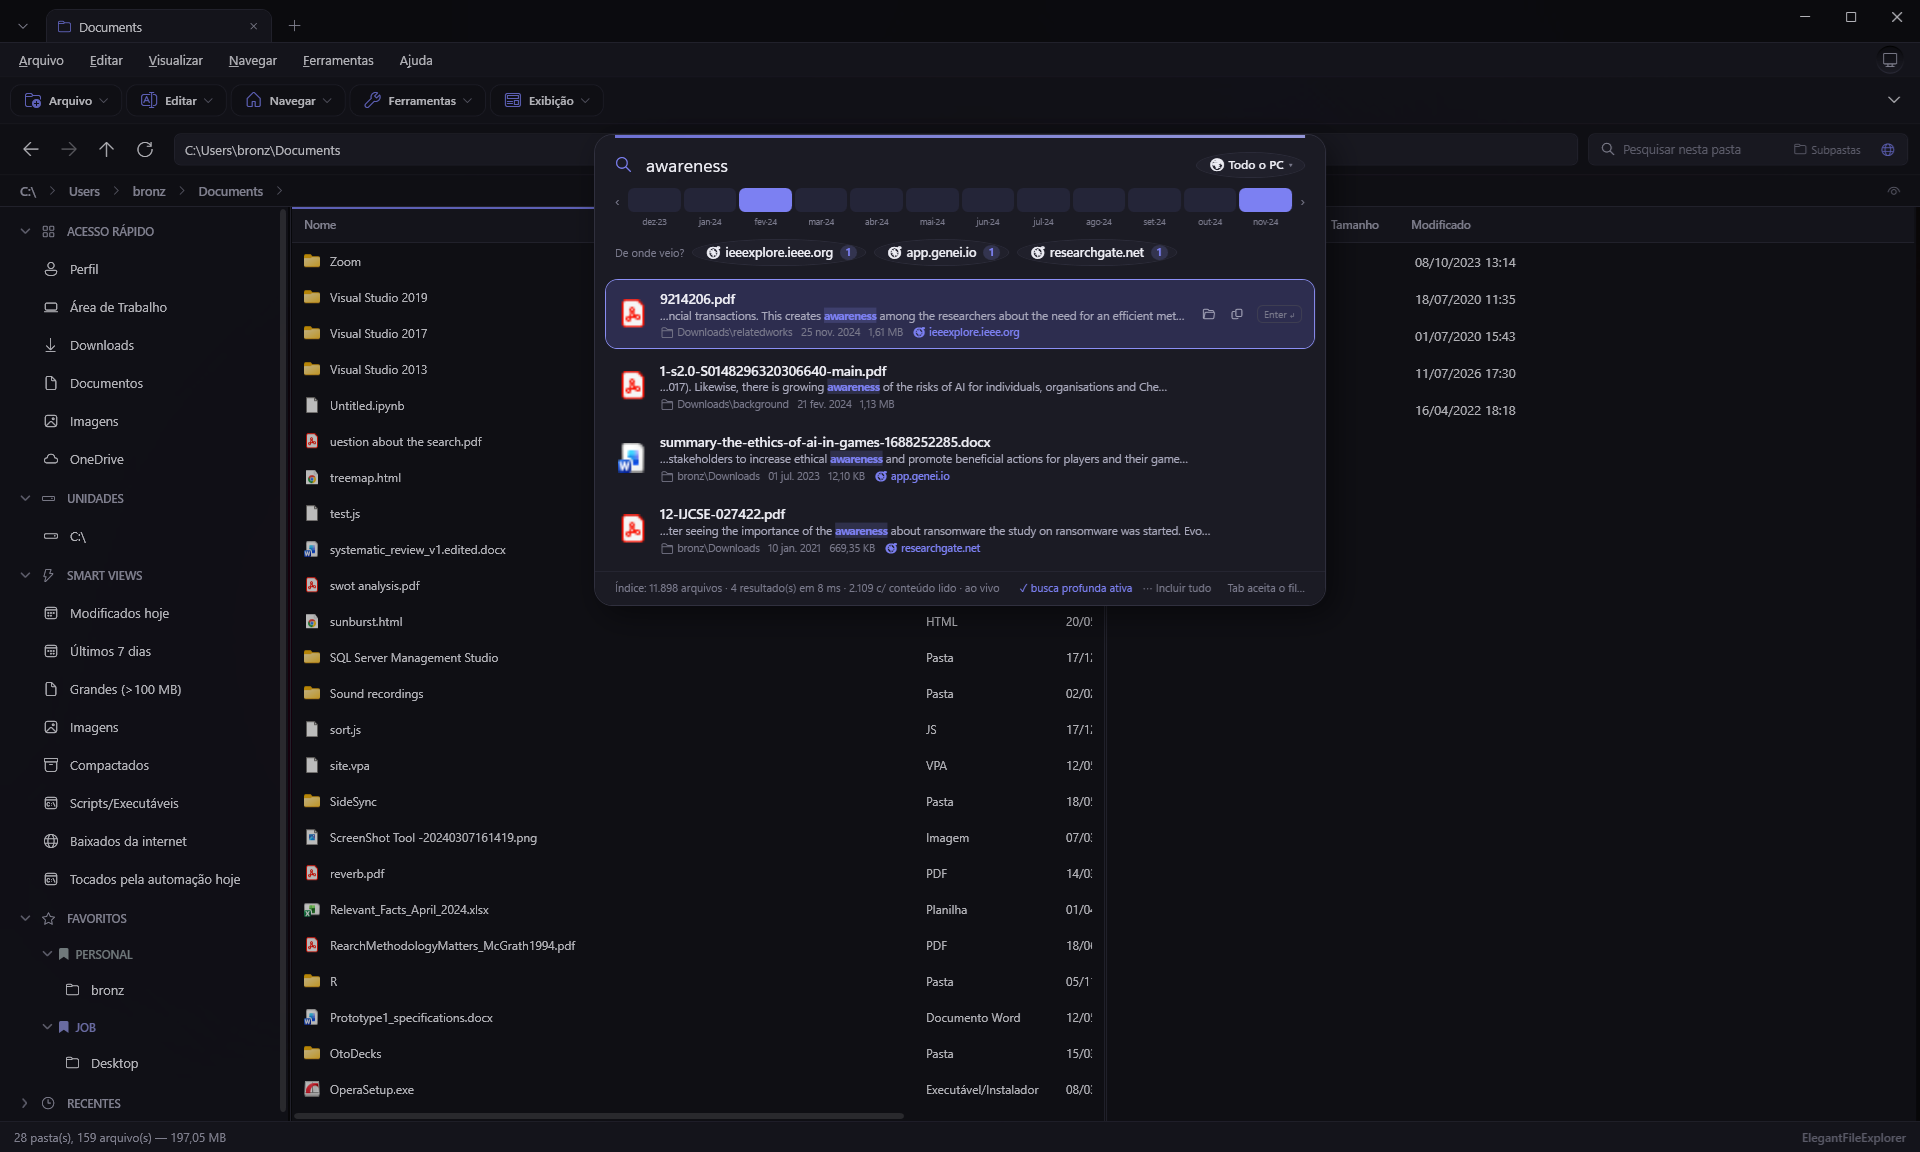Open Downloads in quick access sidebar
The image size is (1920, 1152).
(x=101, y=345)
